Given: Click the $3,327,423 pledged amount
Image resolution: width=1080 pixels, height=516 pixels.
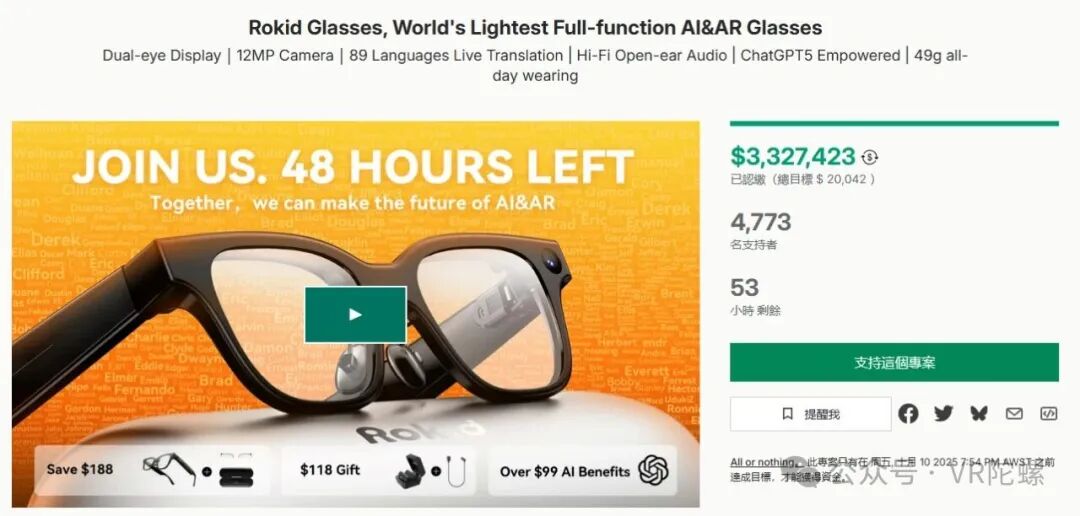Looking at the screenshot, I should coord(792,156).
